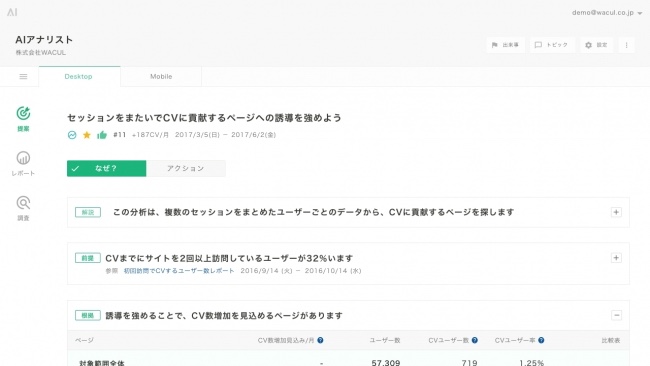
Task: Click the 1.25% CV user rate value
Action: tap(531, 362)
